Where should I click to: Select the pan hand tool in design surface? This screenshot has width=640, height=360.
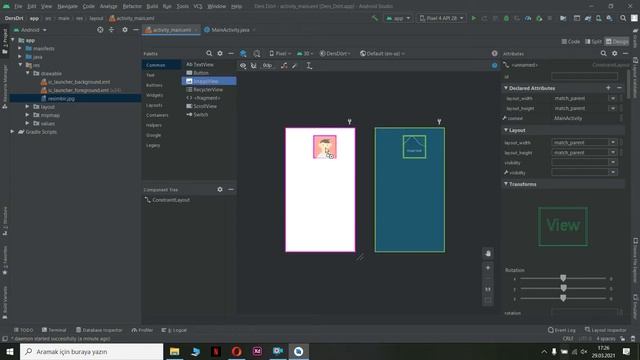pyautogui.click(x=488, y=253)
